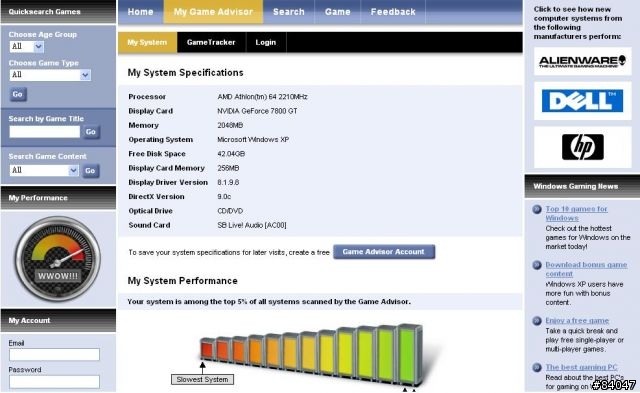The image size is (640, 393).
Task: Click the 2048MB memory value
Action: (x=230, y=125)
